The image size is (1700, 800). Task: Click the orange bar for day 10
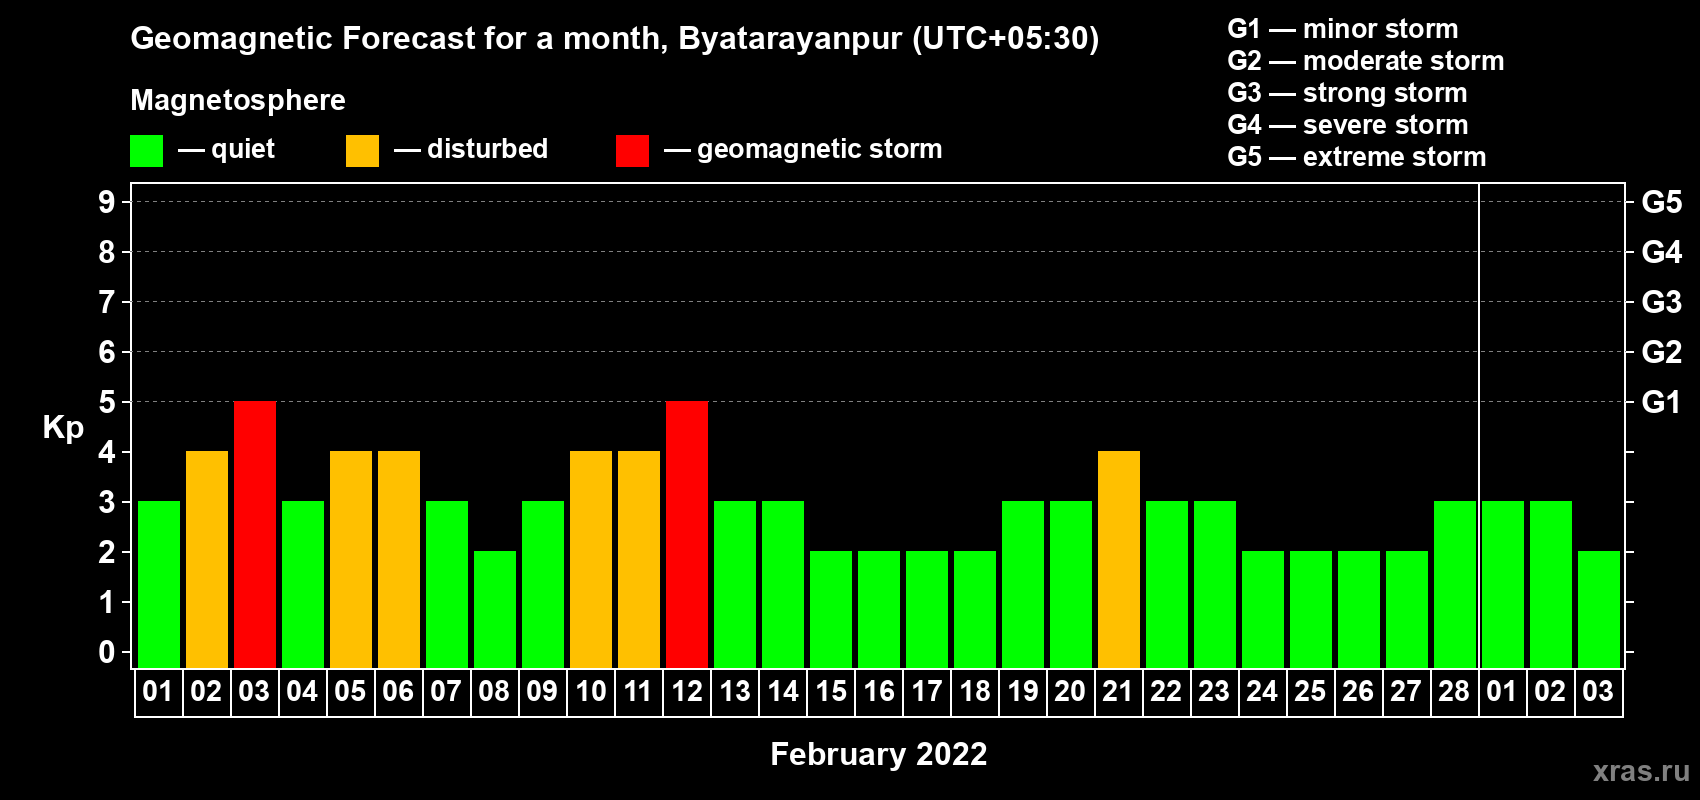[591, 559]
